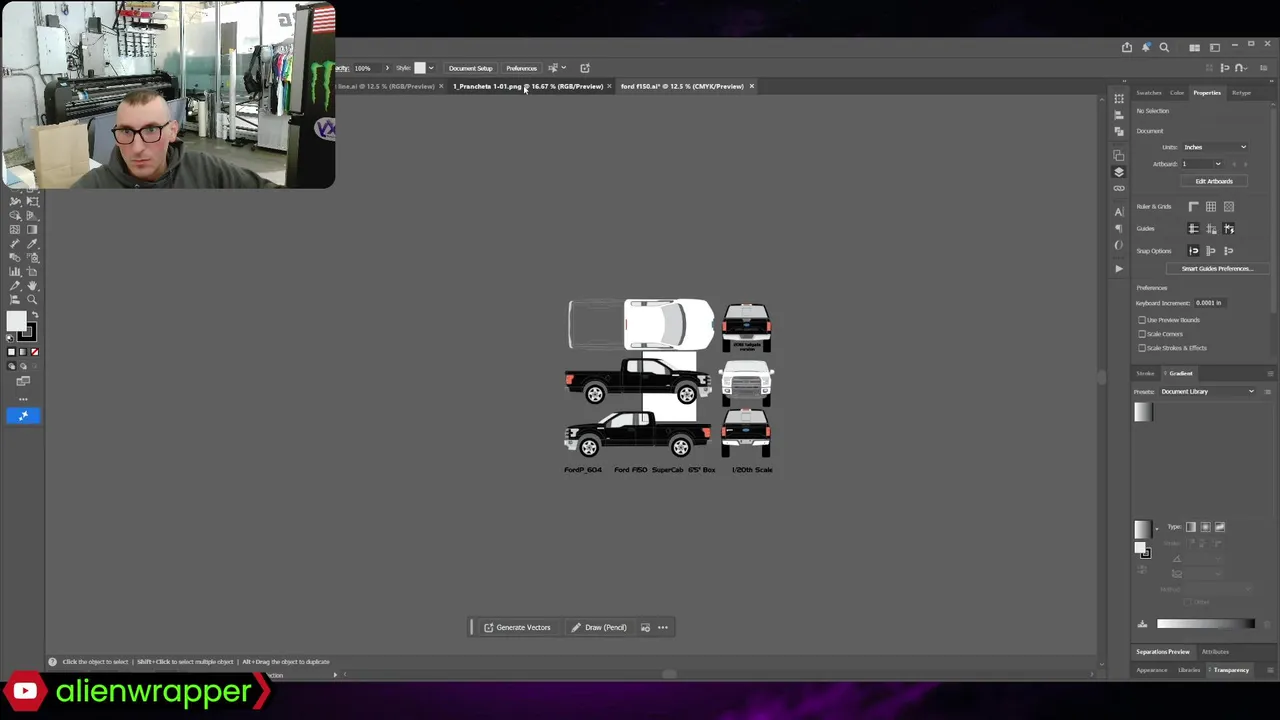1280x720 pixels.
Task: Click the Edit Artboards button
Action: (1214, 181)
